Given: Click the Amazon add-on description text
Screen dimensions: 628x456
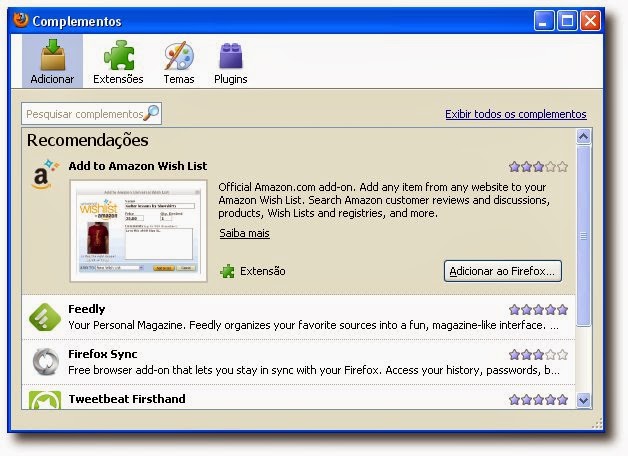Looking at the screenshot, I should (x=384, y=200).
